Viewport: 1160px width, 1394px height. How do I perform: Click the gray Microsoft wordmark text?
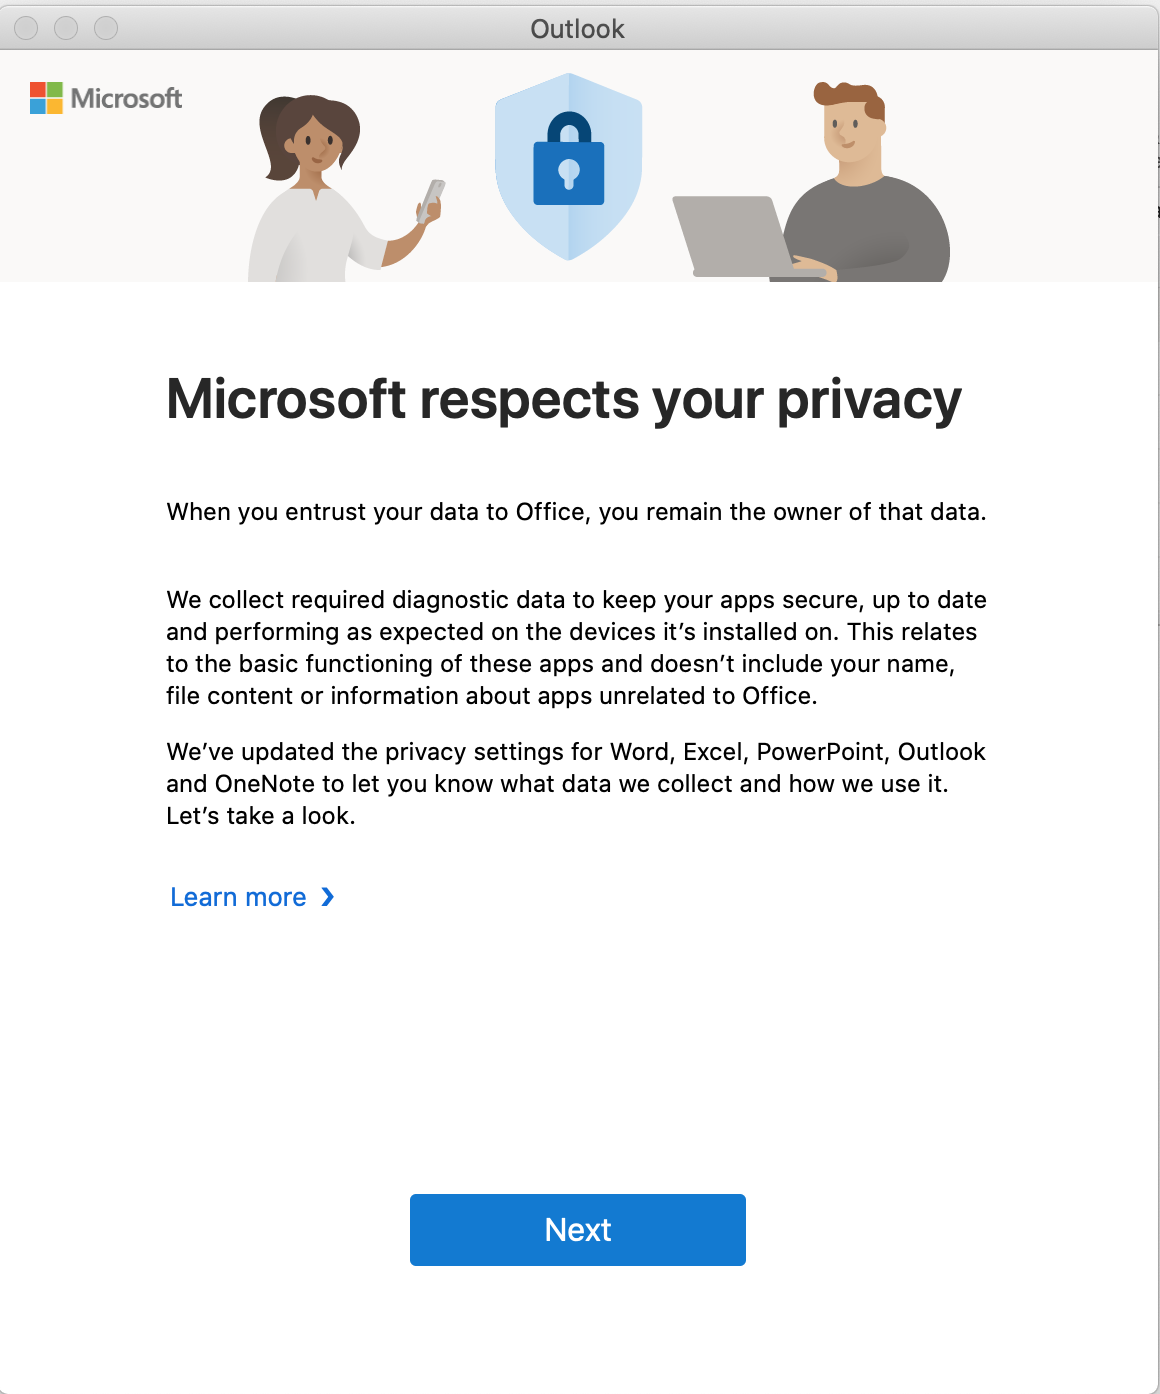pos(127,98)
